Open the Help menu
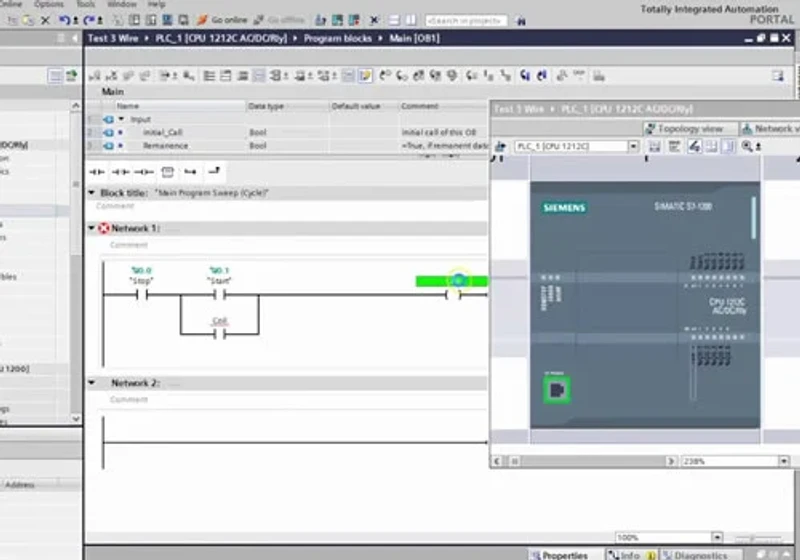 click(x=156, y=4)
